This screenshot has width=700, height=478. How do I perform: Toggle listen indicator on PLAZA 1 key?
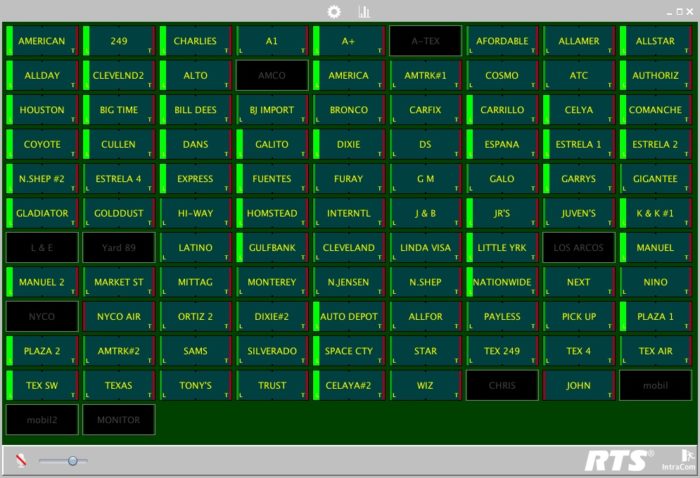pos(623,316)
